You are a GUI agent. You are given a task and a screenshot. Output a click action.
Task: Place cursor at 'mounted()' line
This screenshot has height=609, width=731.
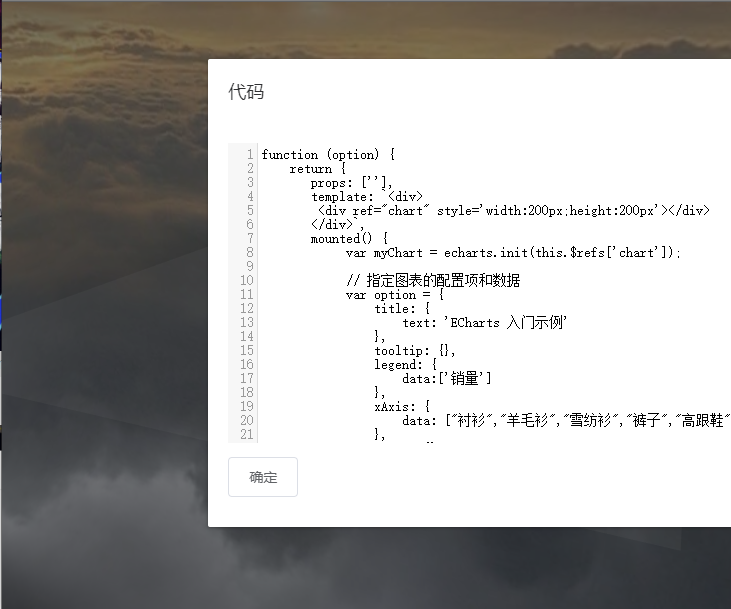click(x=349, y=239)
